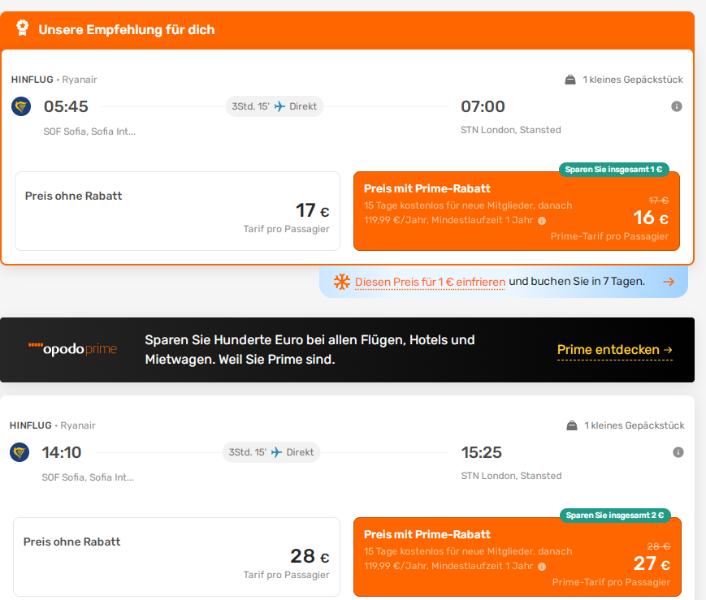Click '1 kleines Gepäckstück' on 05:45 flight
Viewport: 706px width, 600px height.
pyautogui.click(x=633, y=80)
